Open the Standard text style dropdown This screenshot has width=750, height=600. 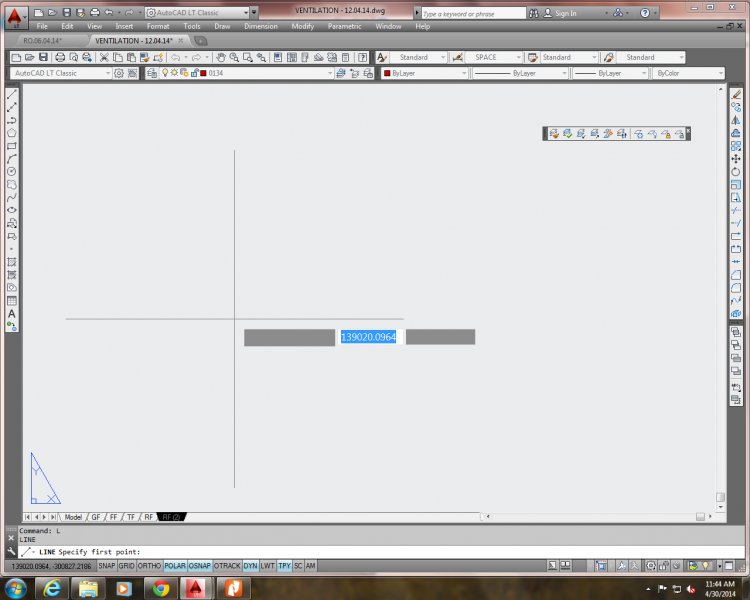[418, 57]
